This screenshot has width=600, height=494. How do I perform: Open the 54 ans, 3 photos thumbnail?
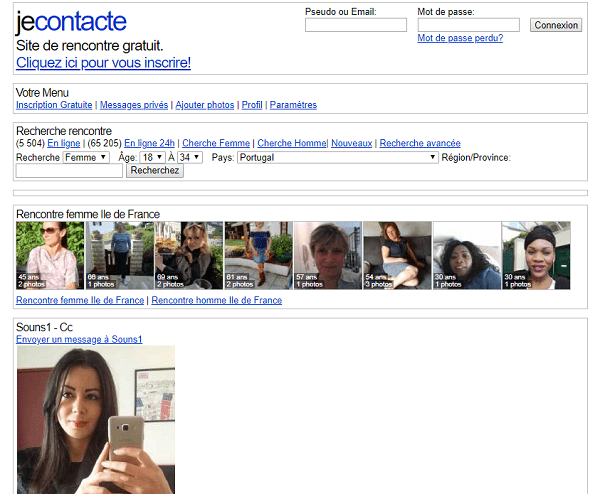(x=397, y=255)
